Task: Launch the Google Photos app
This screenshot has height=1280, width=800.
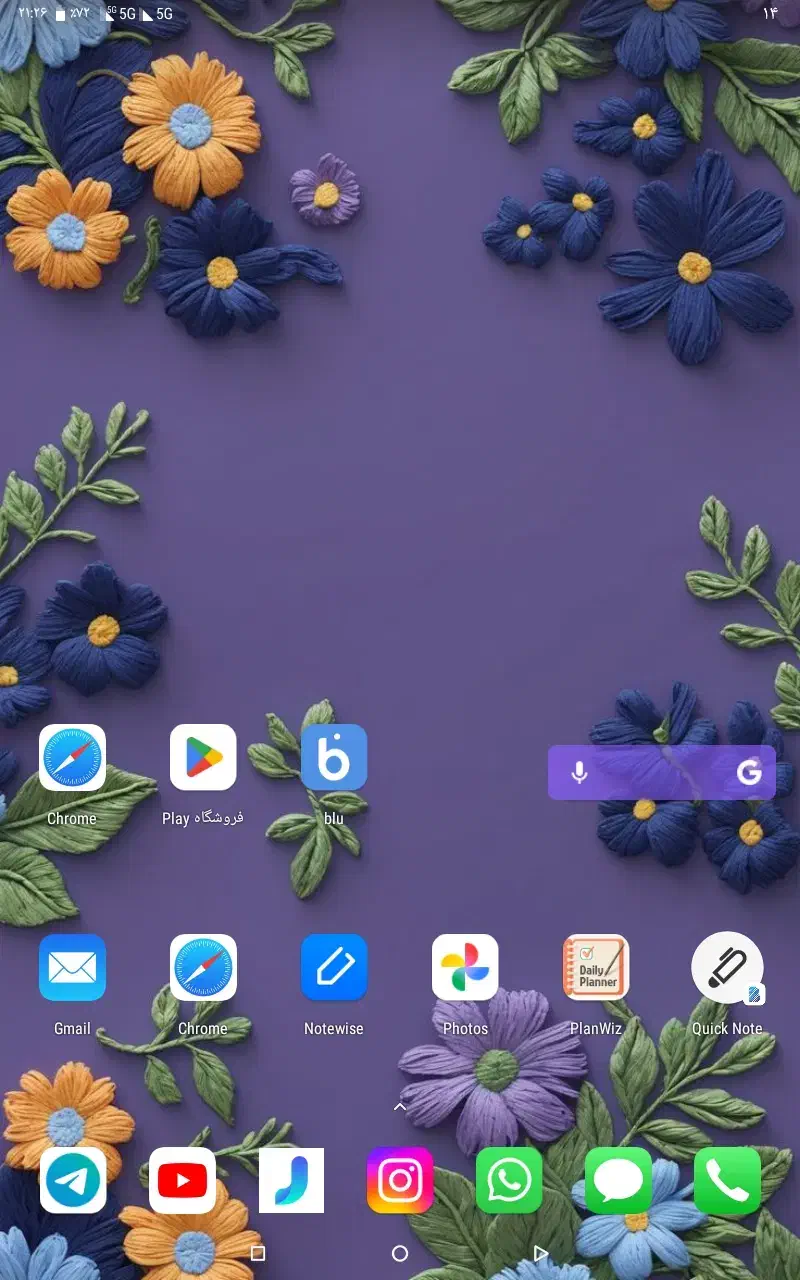Action: [x=465, y=965]
